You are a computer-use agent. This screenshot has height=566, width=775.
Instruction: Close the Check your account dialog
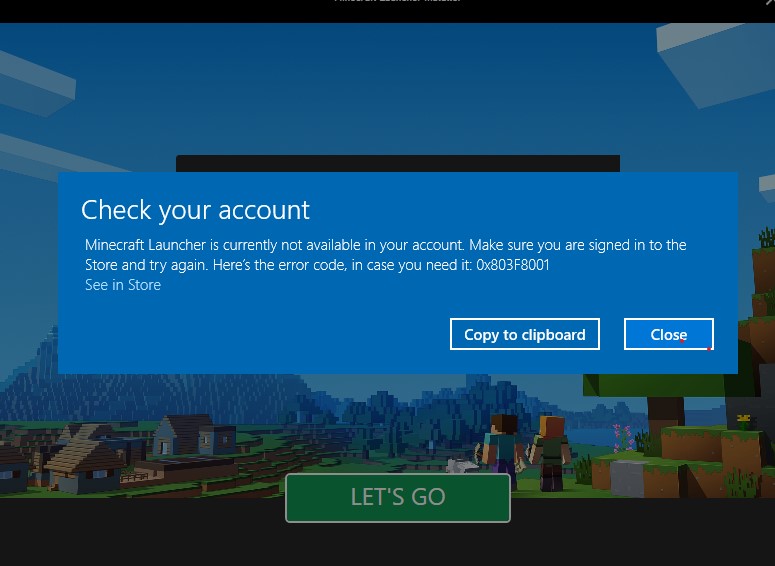click(x=668, y=334)
